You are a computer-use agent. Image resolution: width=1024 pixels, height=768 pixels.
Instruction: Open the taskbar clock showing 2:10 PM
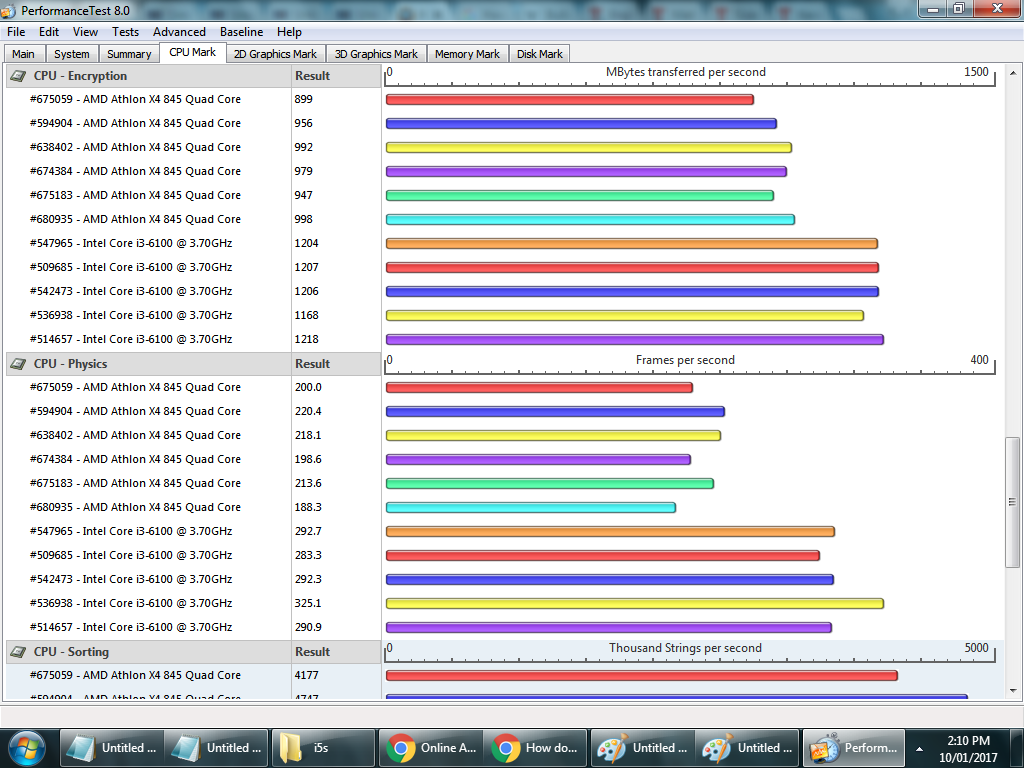coord(968,748)
